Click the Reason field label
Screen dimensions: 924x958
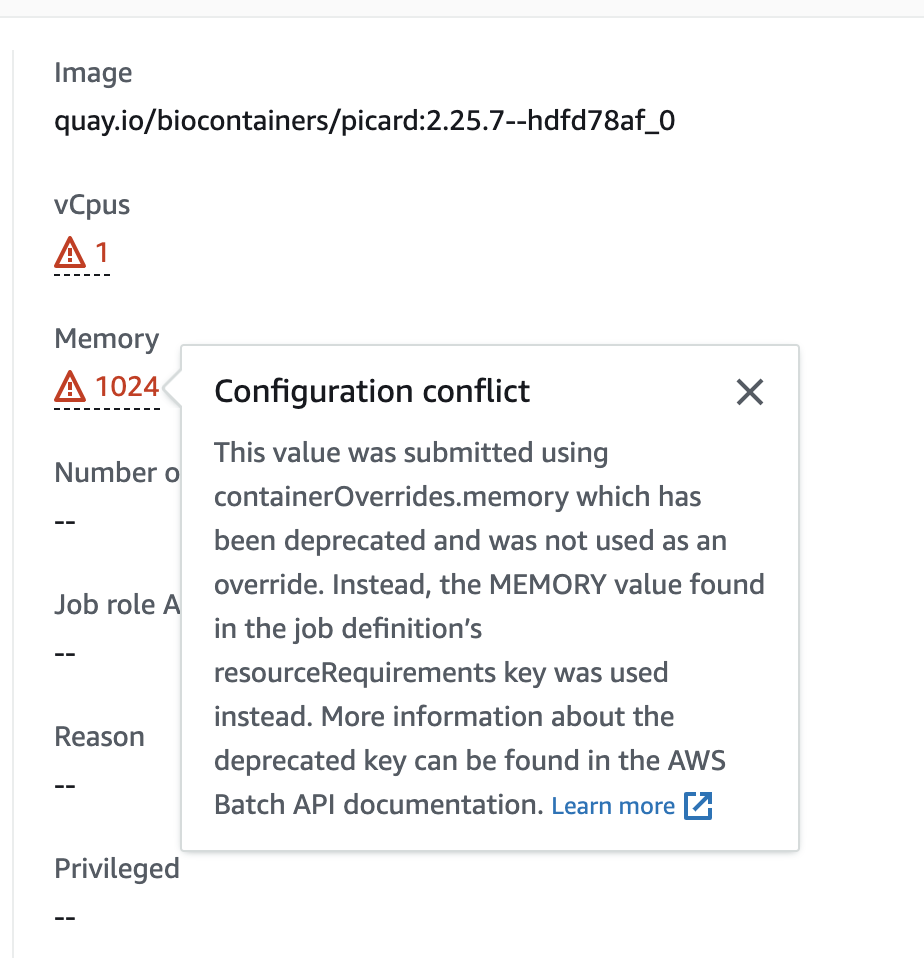coord(99,736)
